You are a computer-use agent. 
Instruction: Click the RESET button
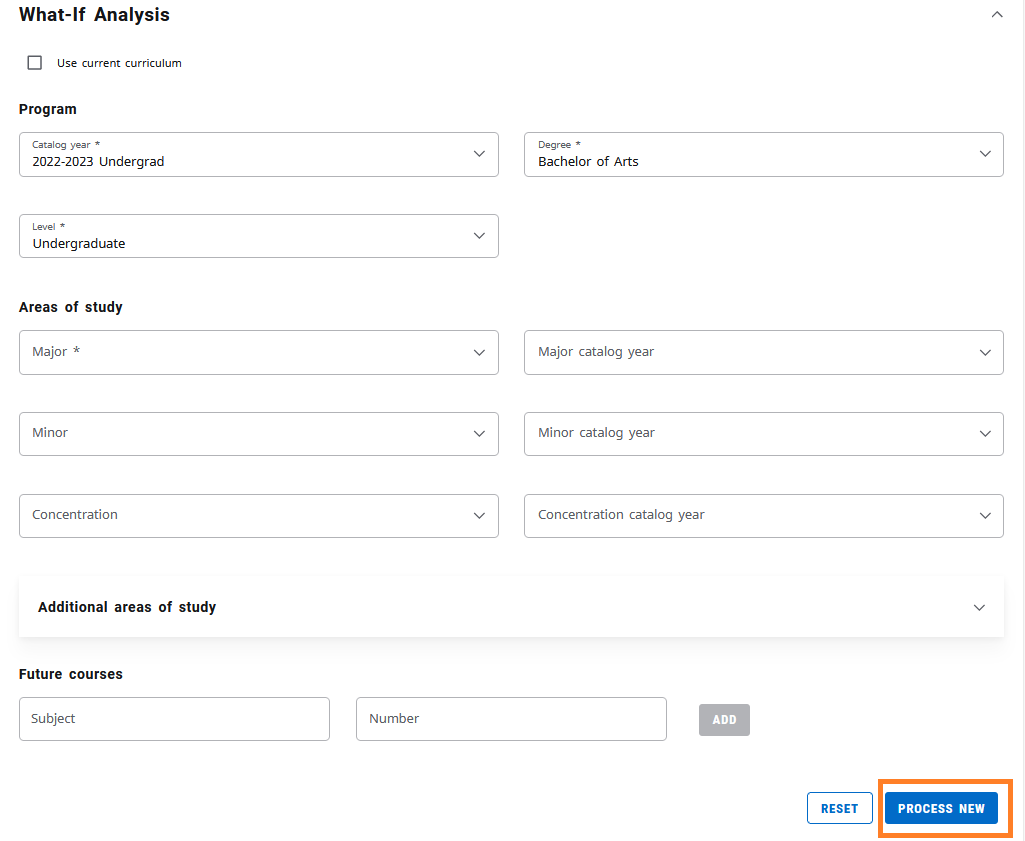tap(839, 808)
